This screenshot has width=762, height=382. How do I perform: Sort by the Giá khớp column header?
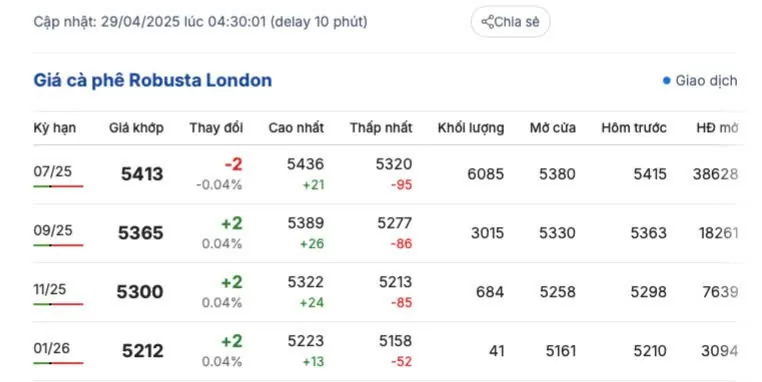coord(136,128)
